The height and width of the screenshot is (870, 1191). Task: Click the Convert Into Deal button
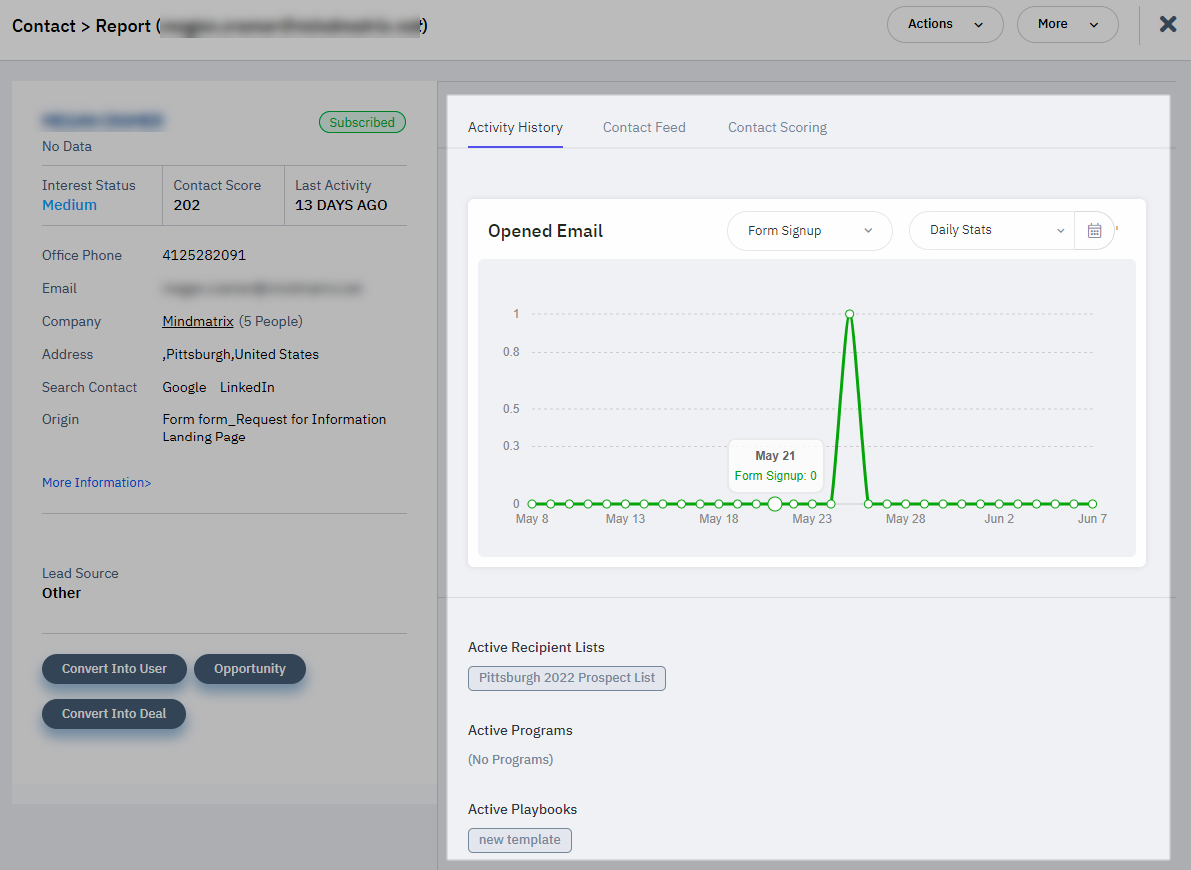click(114, 713)
